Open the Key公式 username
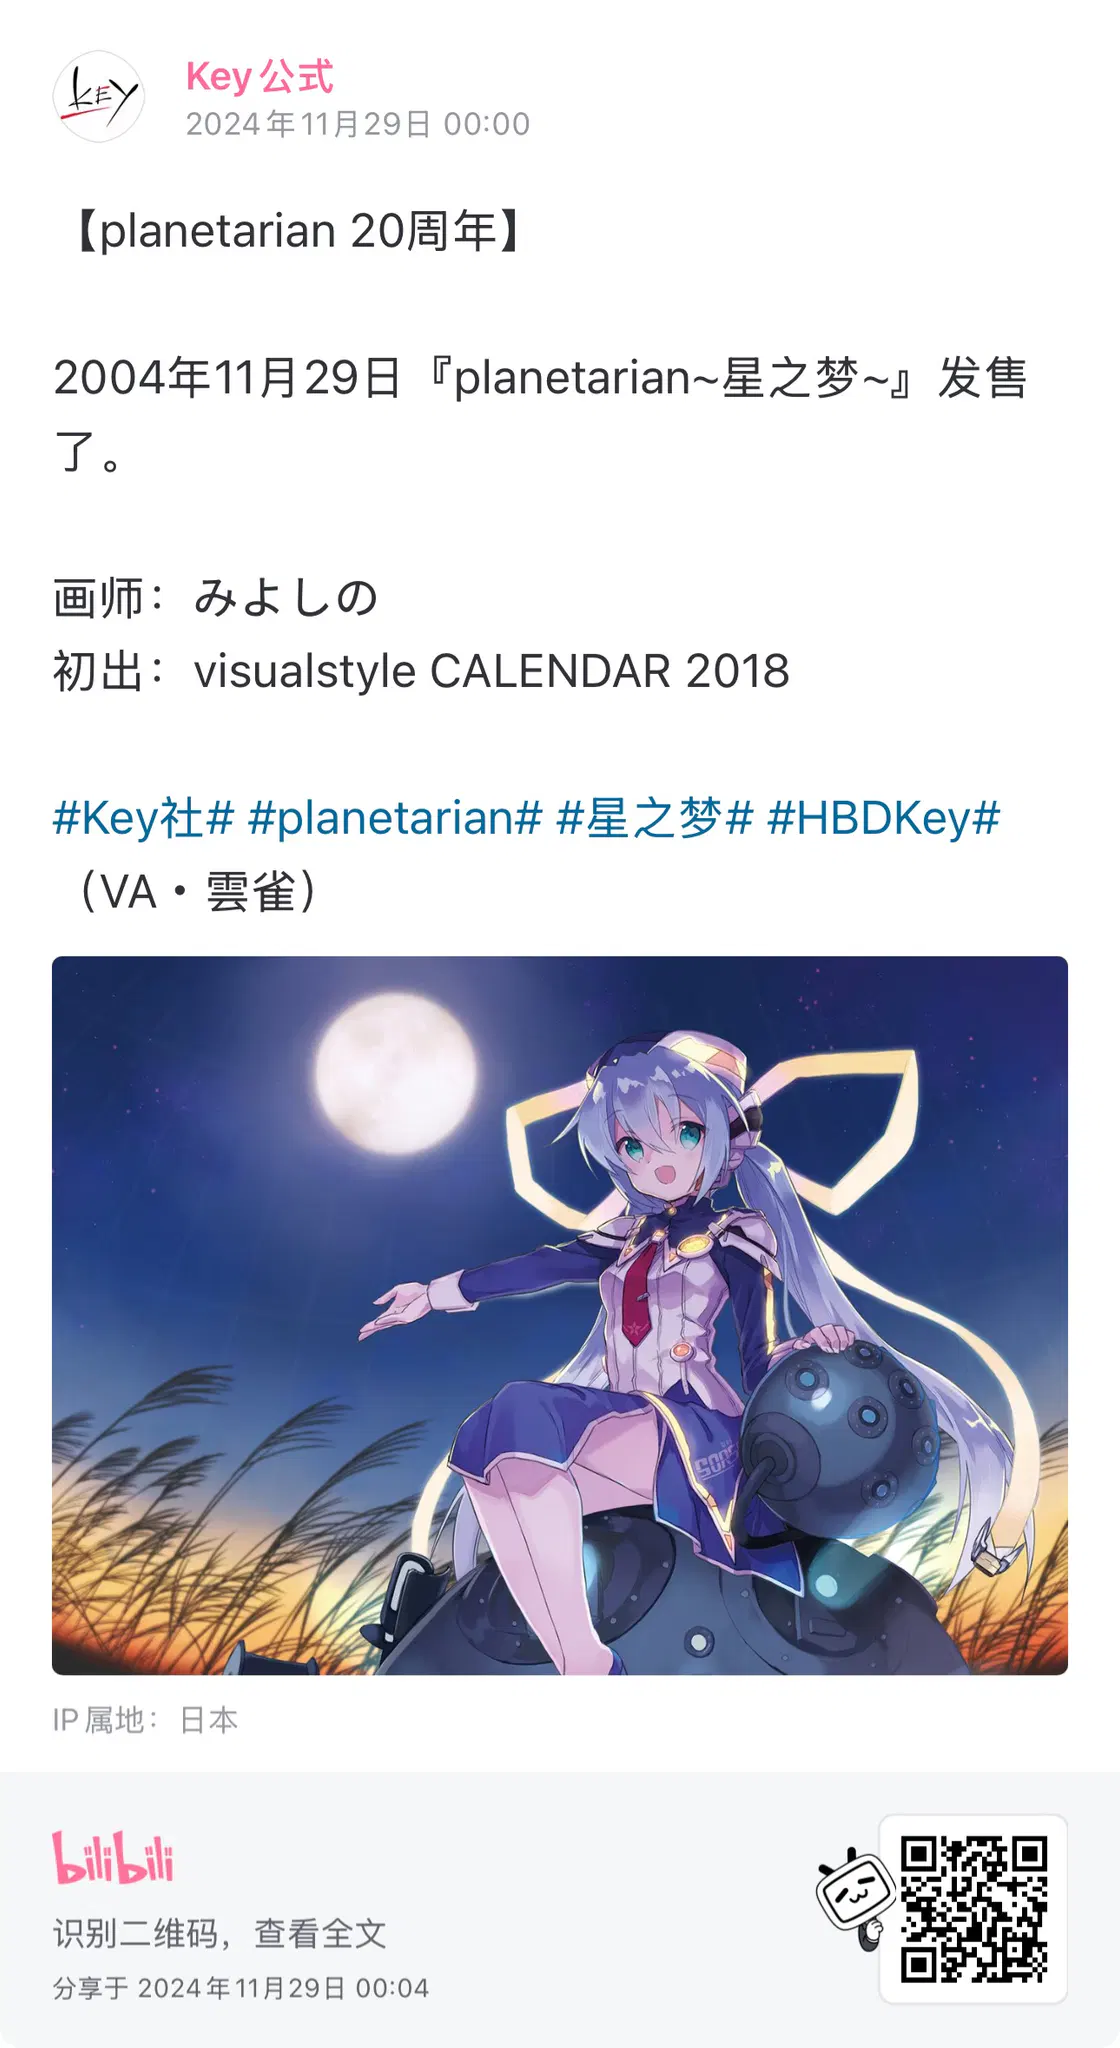Image resolution: width=1120 pixels, height=2048 pixels. [260, 77]
